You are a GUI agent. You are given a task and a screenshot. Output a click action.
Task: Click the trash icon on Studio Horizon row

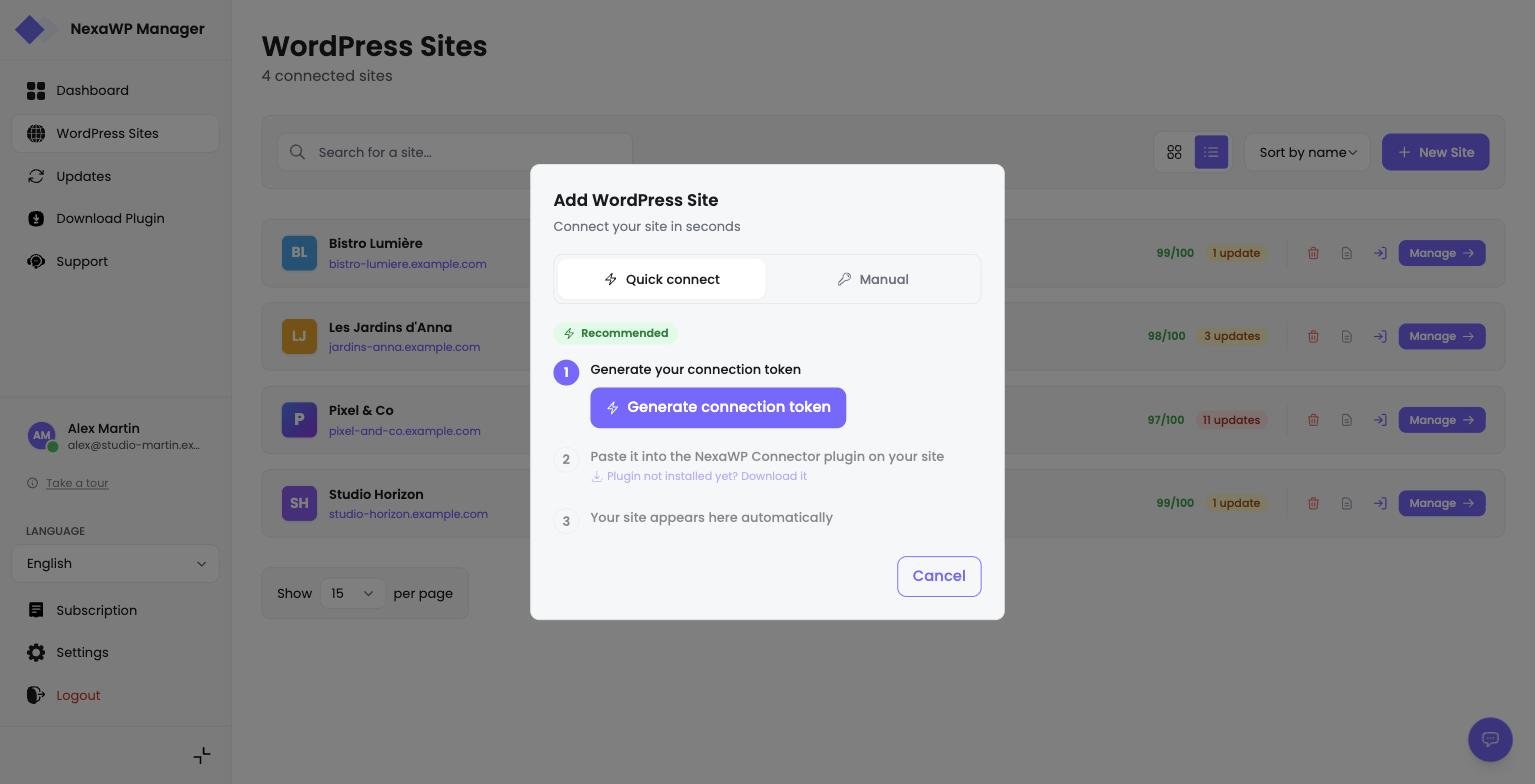[1313, 503]
